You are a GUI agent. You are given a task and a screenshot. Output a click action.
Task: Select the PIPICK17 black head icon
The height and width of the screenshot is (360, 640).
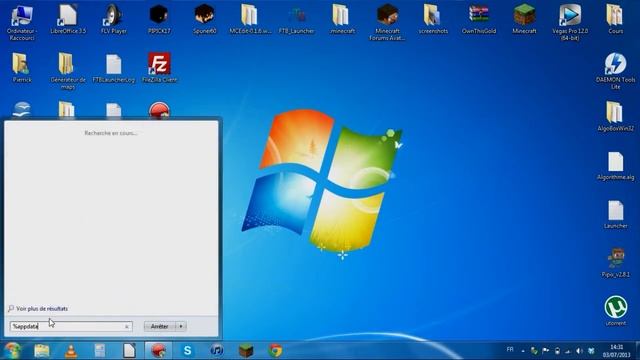click(x=159, y=20)
